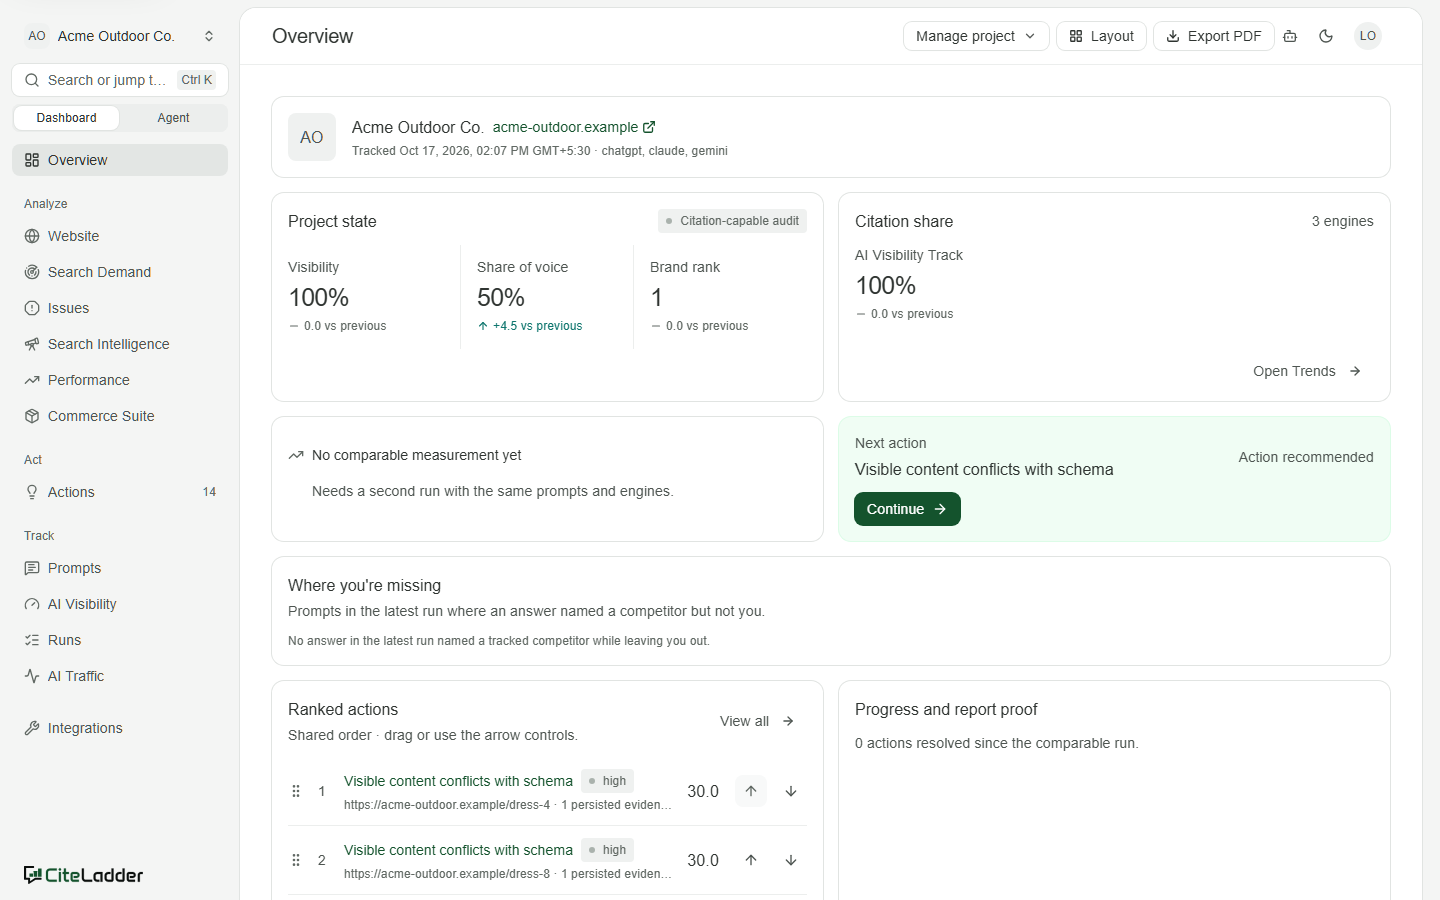Image resolution: width=1440 pixels, height=900 pixels.
Task: Open the Layout options
Action: pyautogui.click(x=1101, y=36)
